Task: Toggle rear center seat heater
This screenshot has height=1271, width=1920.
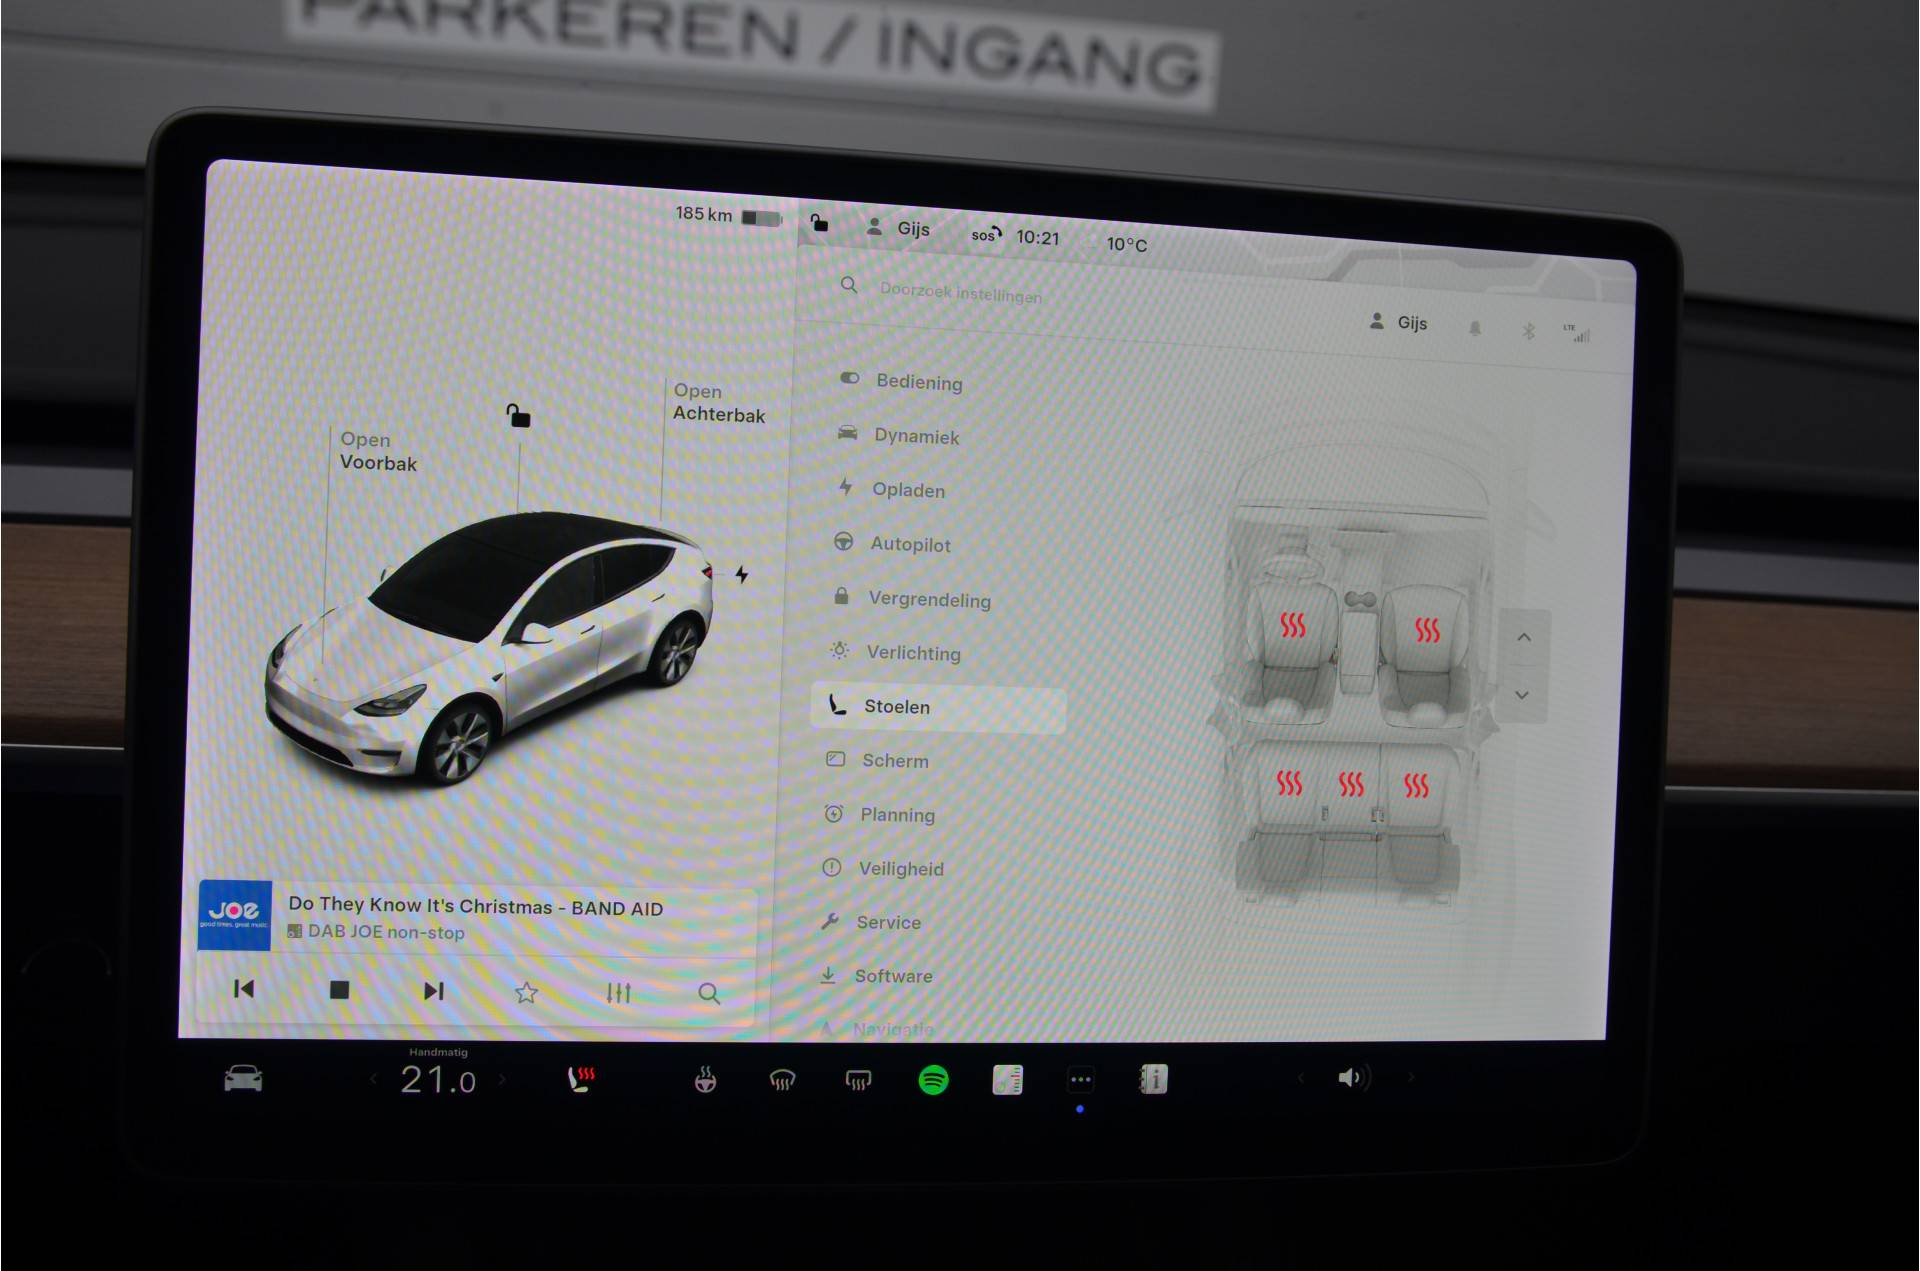Action: [x=1351, y=784]
